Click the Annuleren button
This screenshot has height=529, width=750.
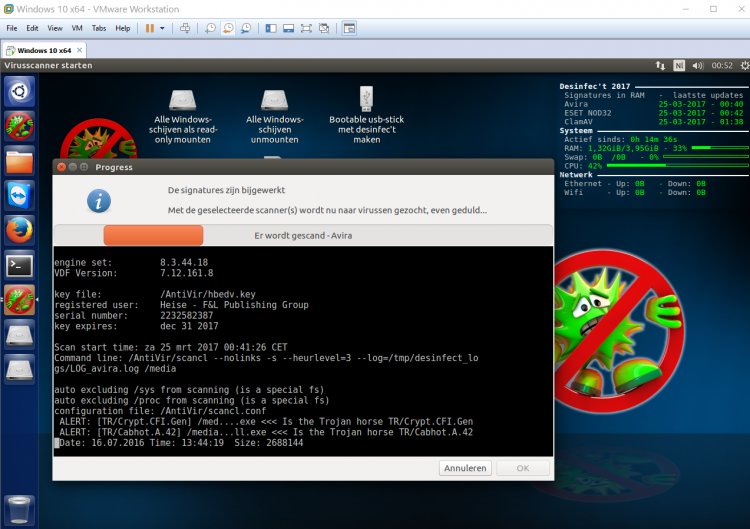click(x=464, y=467)
